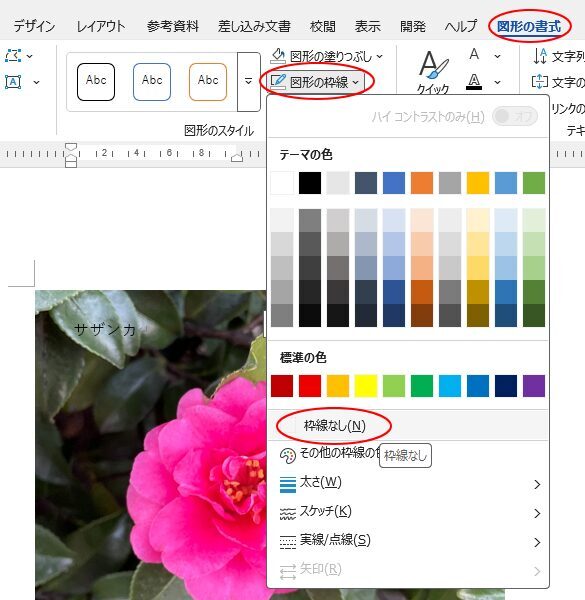
Task: Expand the Shape Outline dropdown arrow
Action: (x=355, y=82)
